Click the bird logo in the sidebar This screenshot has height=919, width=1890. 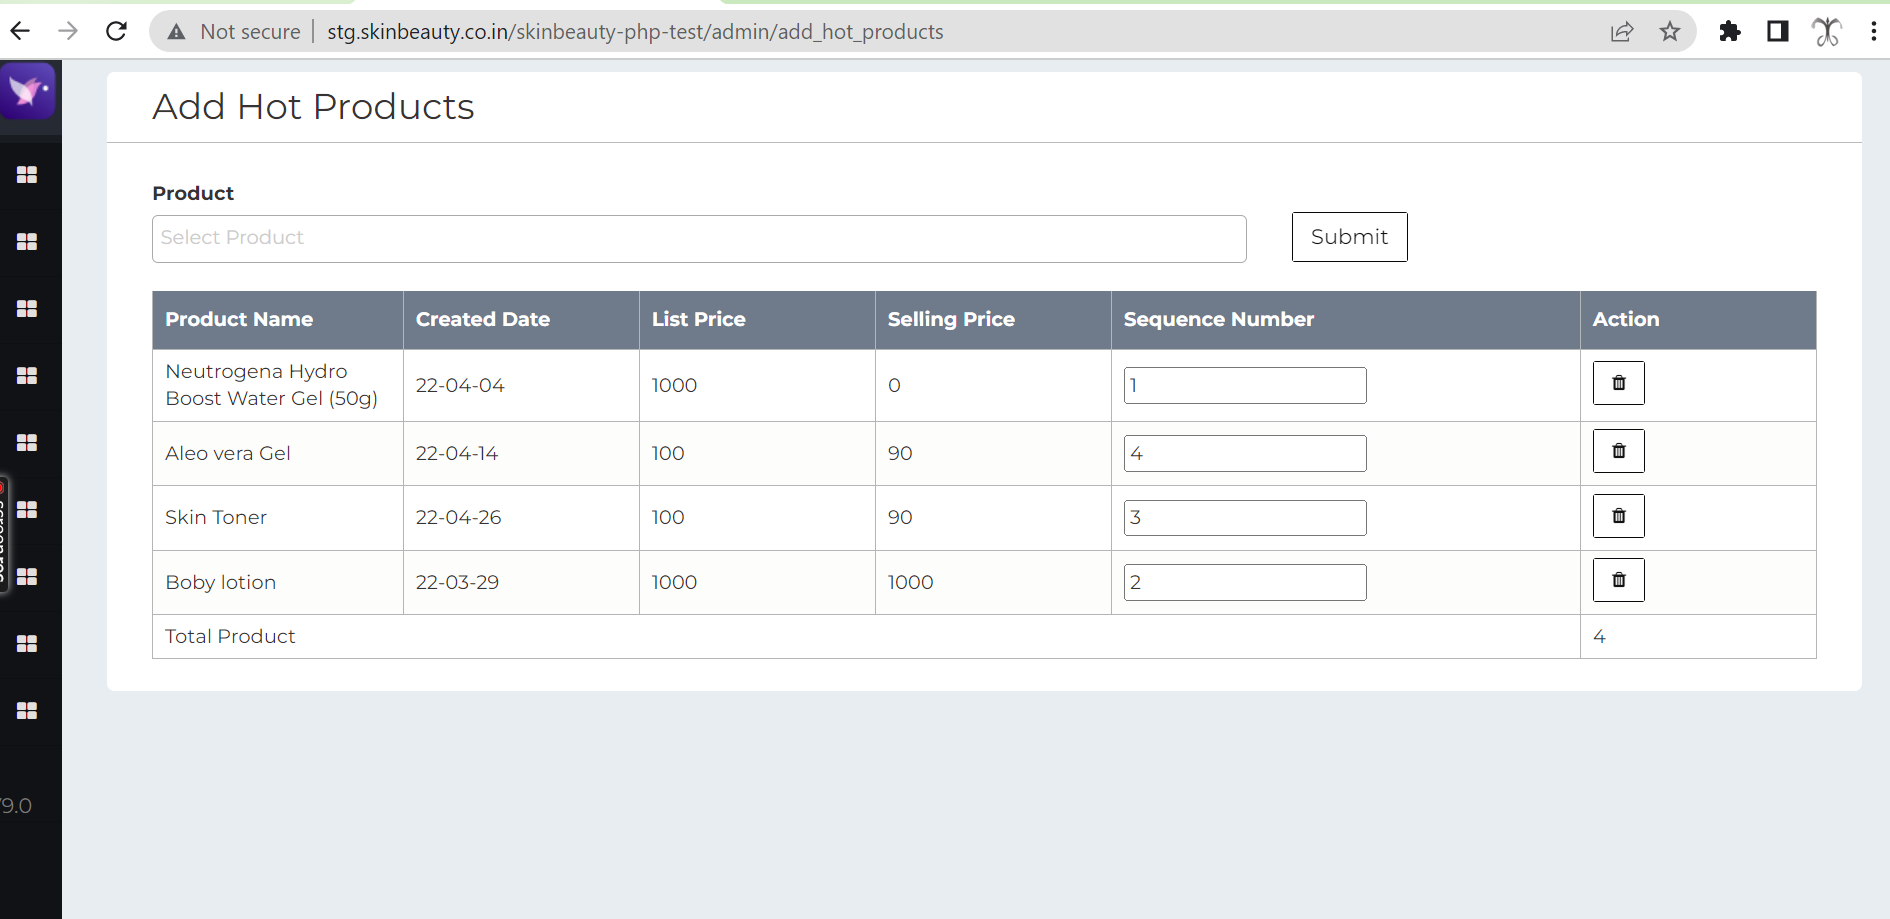click(x=28, y=91)
